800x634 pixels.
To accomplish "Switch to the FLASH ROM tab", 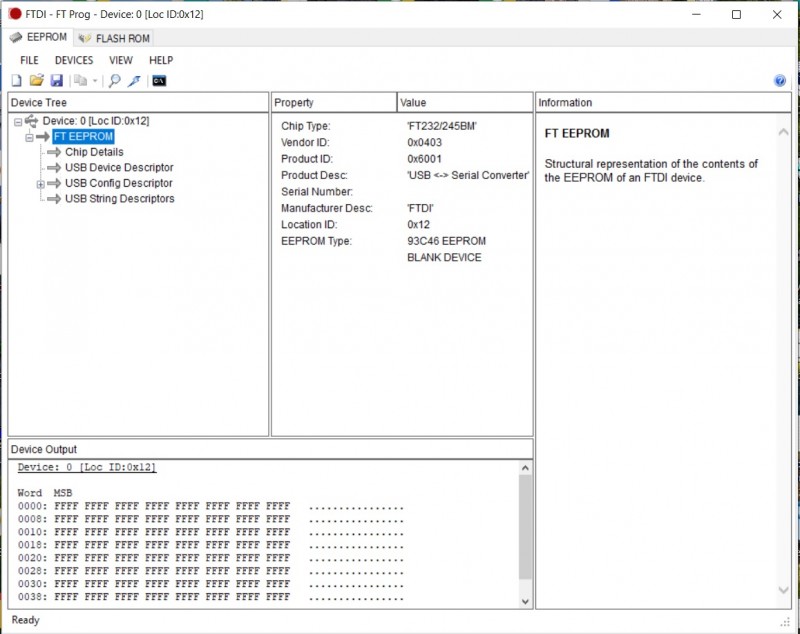I will [x=114, y=38].
